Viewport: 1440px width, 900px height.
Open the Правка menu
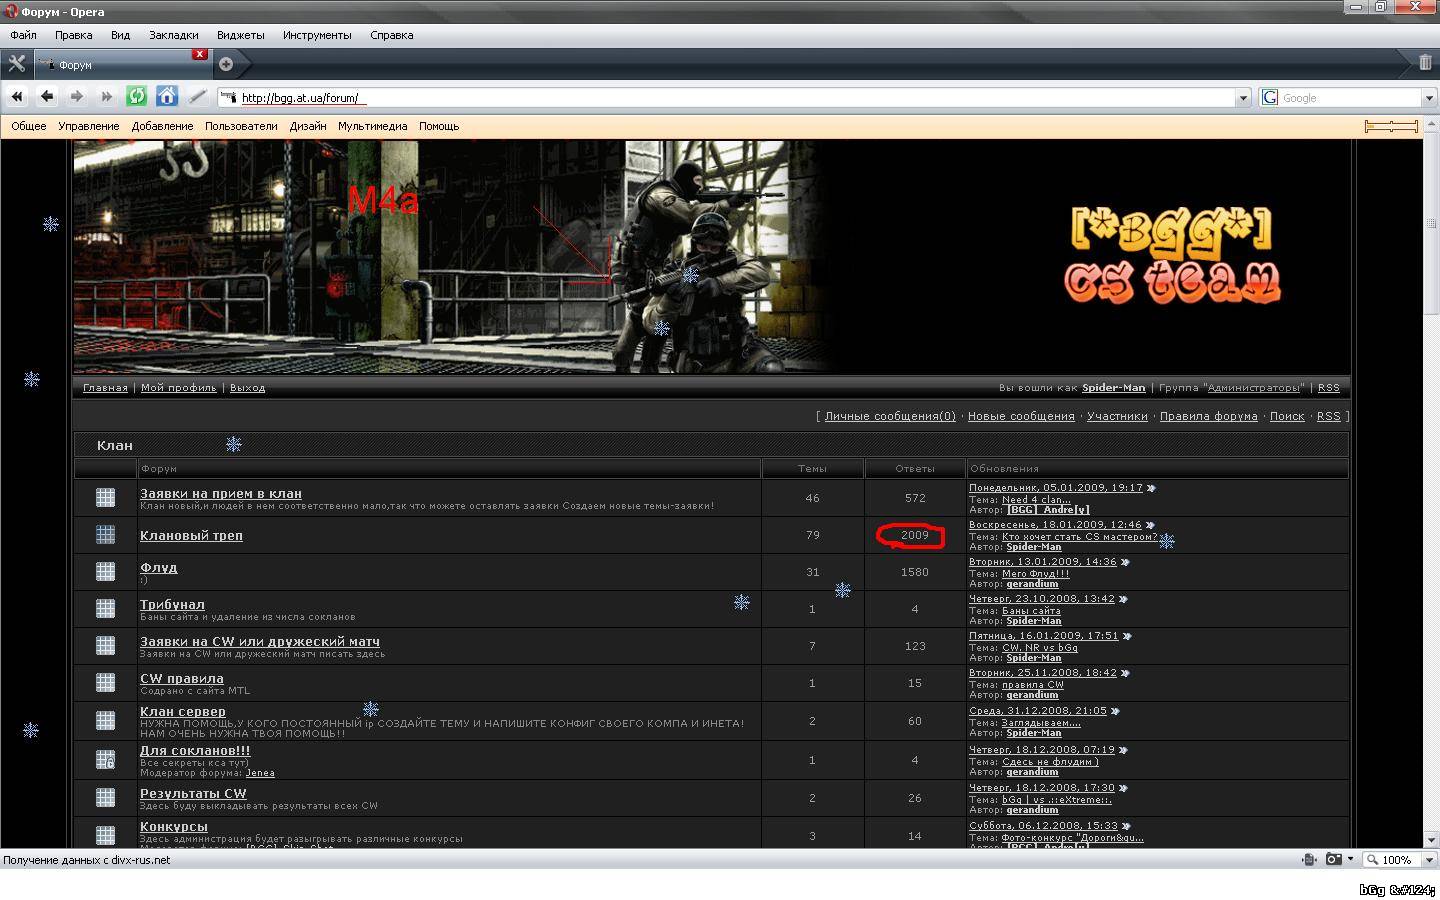[74, 35]
